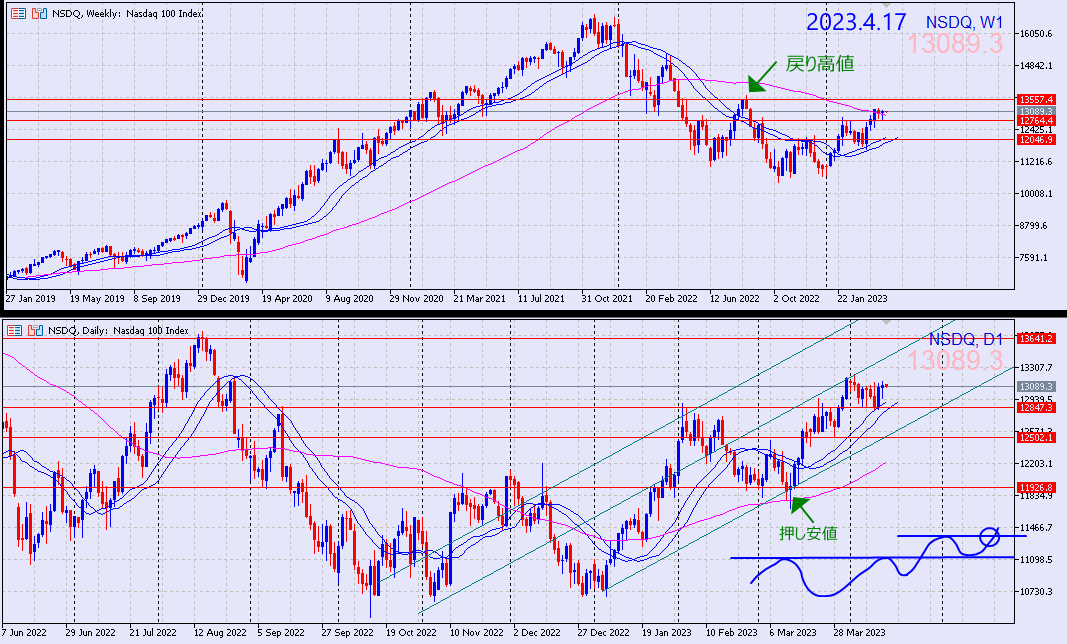Image resolution: width=1067 pixels, height=644 pixels.
Task: Click the large pink 13089.3 on Weekly chart
Action: pos(955,44)
